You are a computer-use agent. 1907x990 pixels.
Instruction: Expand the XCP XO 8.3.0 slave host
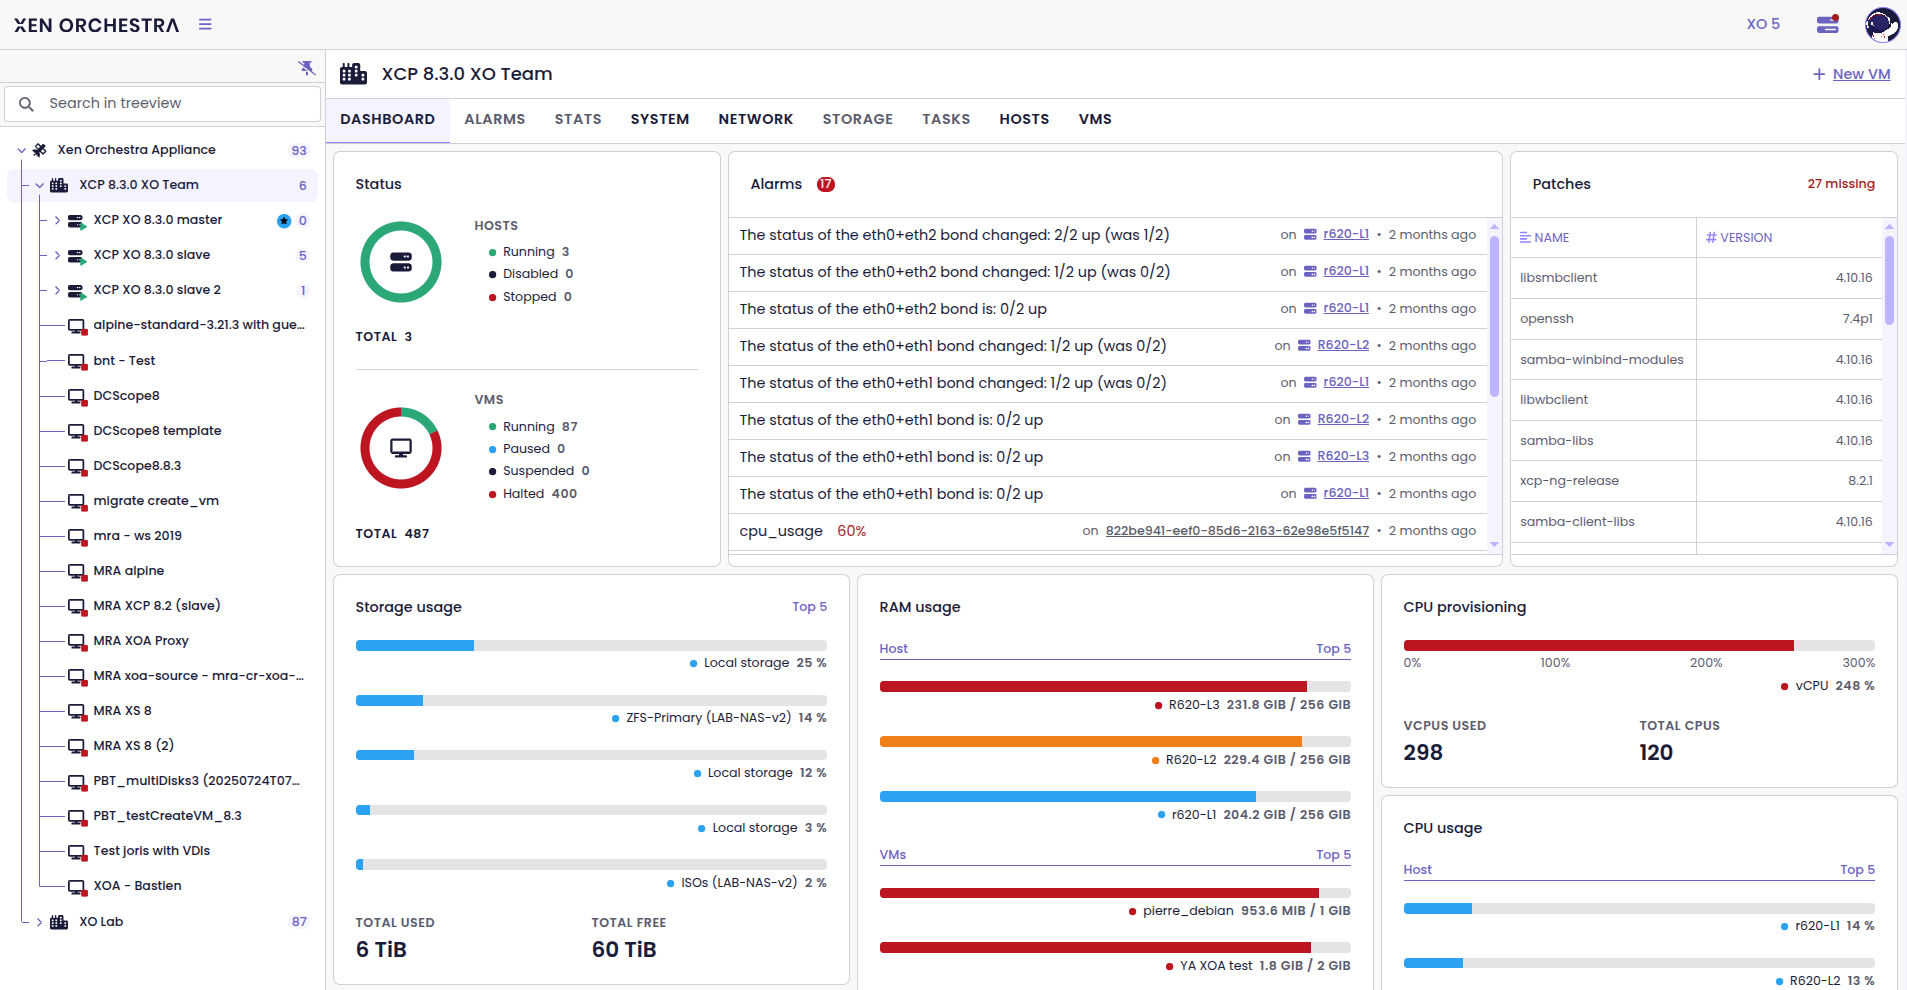pos(57,255)
